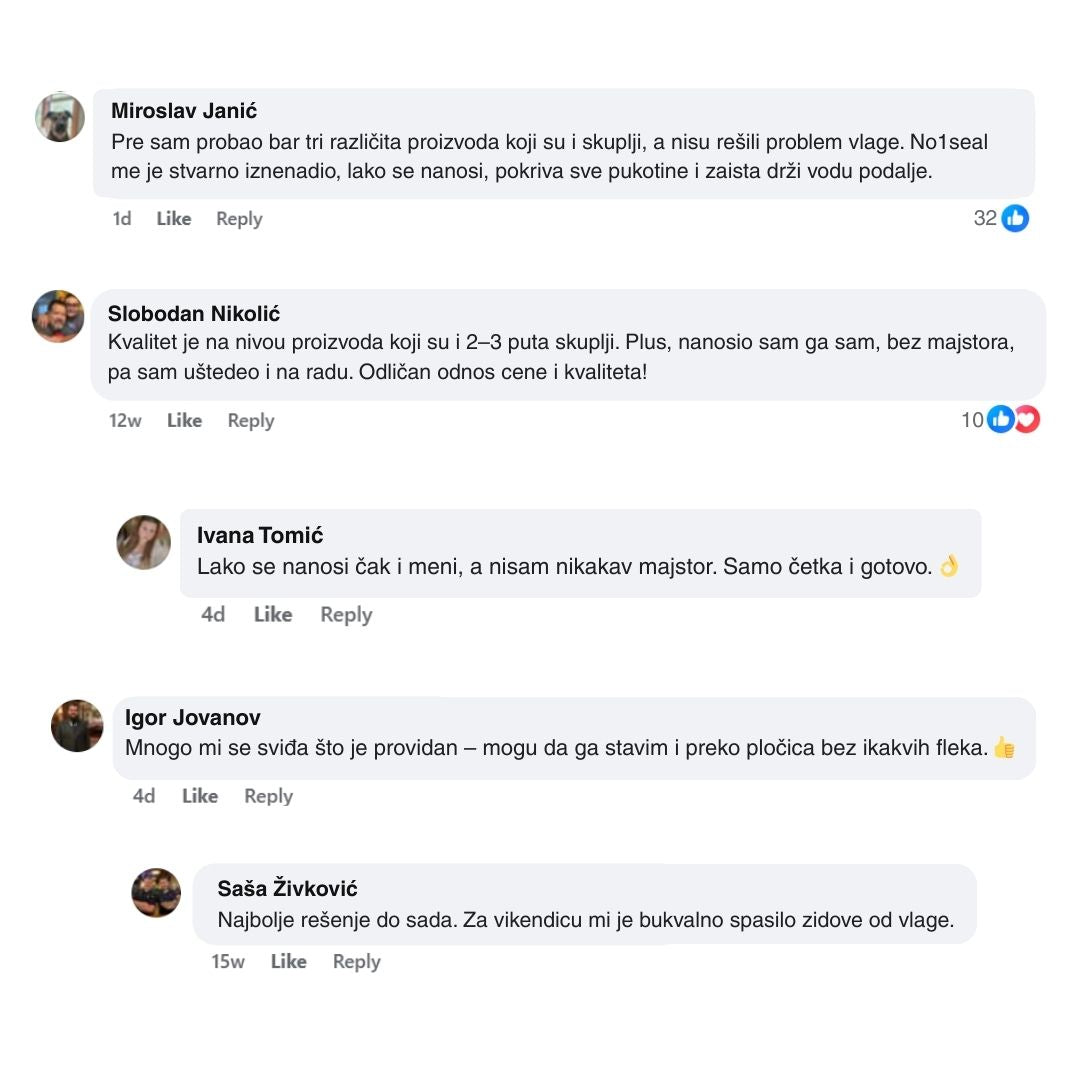Reply to Ivana Tomić's comment
The height and width of the screenshot is (1080, 1080).
[346, 615]
